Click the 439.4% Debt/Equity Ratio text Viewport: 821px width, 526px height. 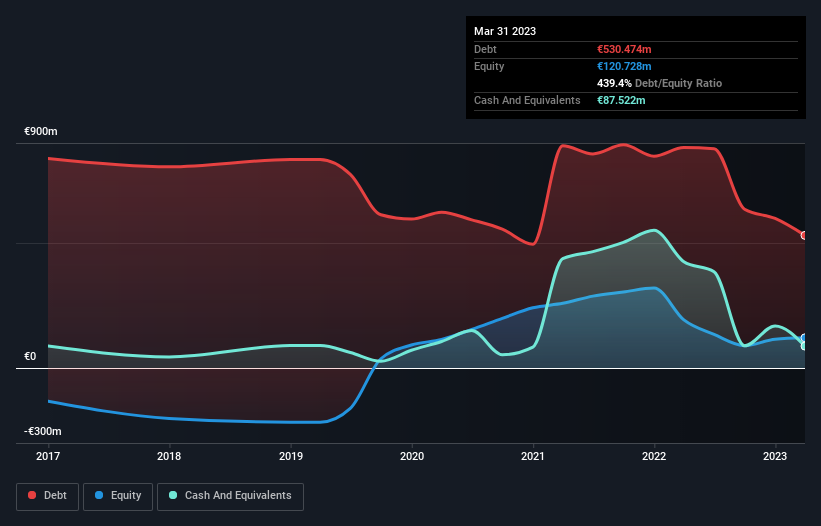coord(659,83)
